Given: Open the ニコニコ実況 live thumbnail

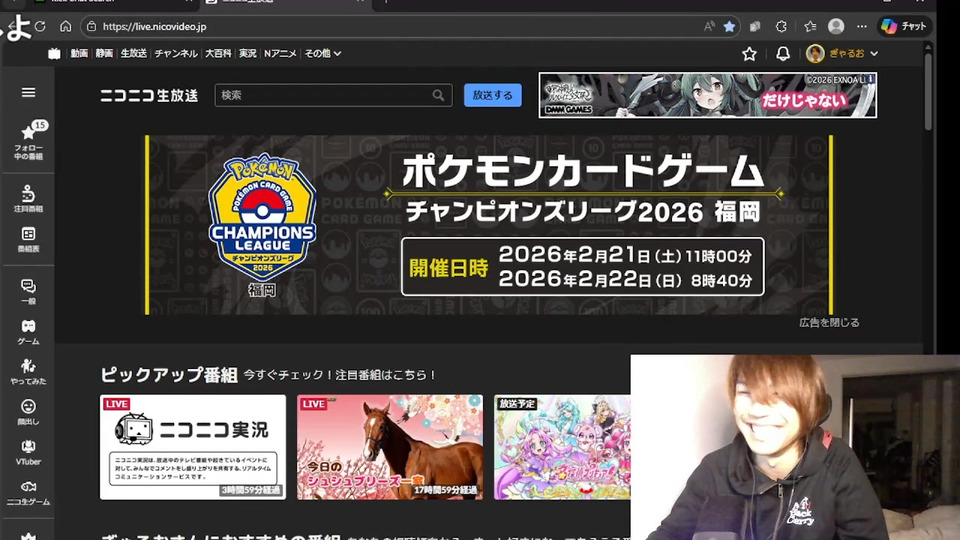Looking at the screenshot, I should [x=193, y=447].
